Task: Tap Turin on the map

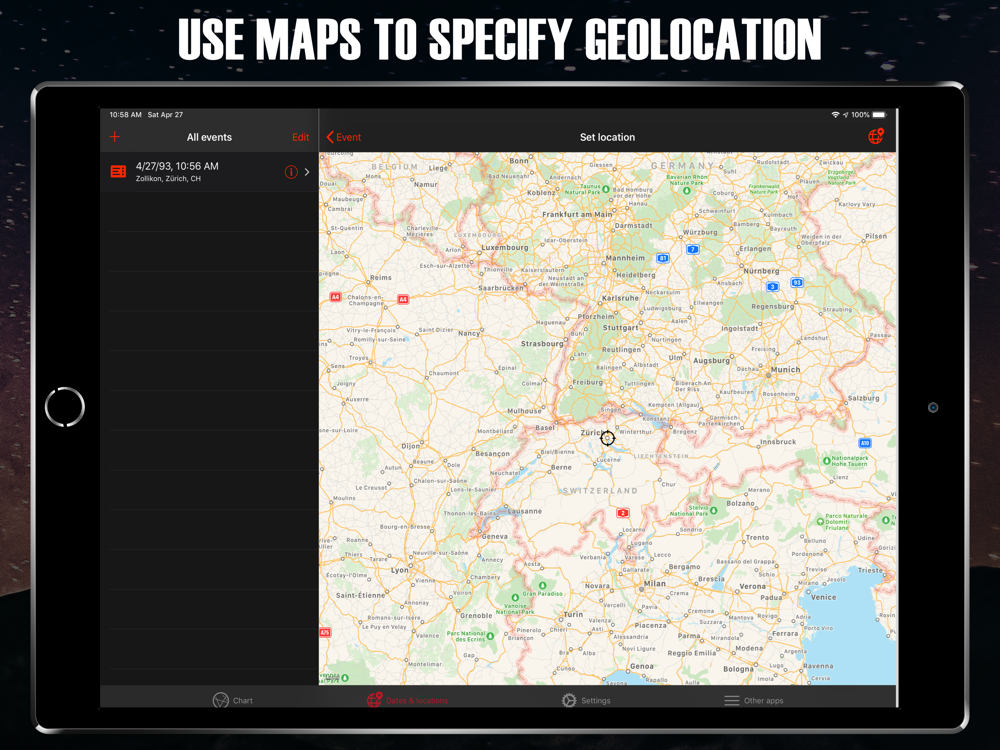Action: (573, 614)
